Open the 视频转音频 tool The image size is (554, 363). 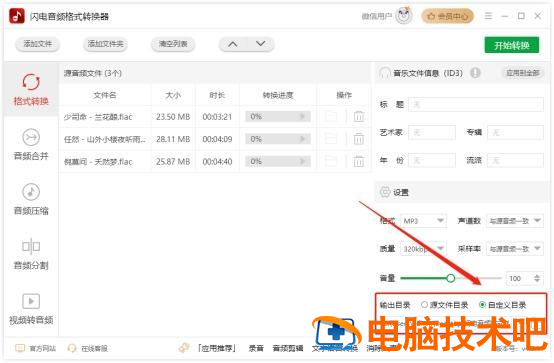pyautogui.click(x=31, y=301)
